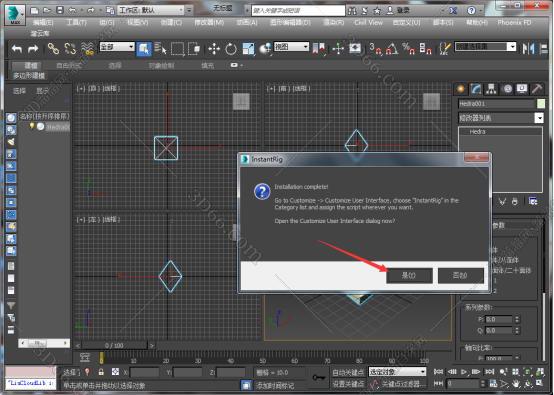Open the Phoenix FD menu
This screenshot has width=554, height=395.
coord(514,23)
